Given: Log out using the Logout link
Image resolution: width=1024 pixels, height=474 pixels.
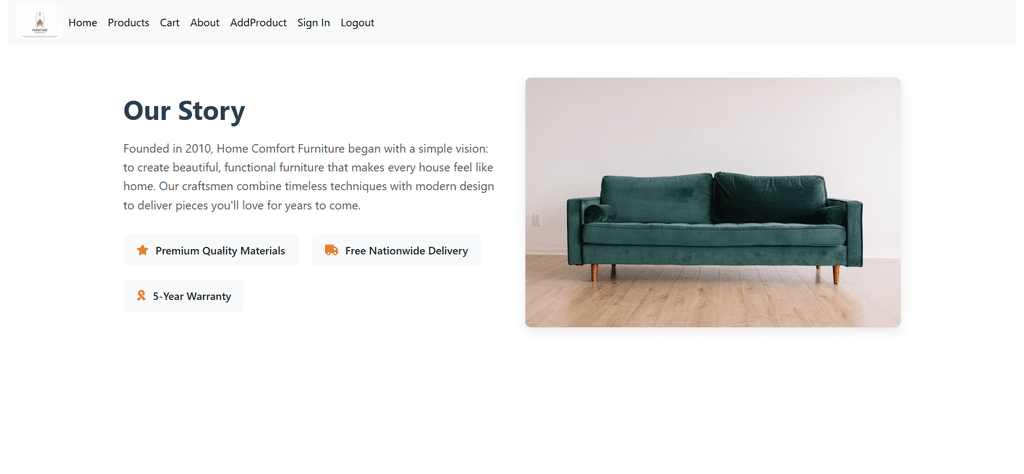Looking at the screenshot, I should coord(357,23).
